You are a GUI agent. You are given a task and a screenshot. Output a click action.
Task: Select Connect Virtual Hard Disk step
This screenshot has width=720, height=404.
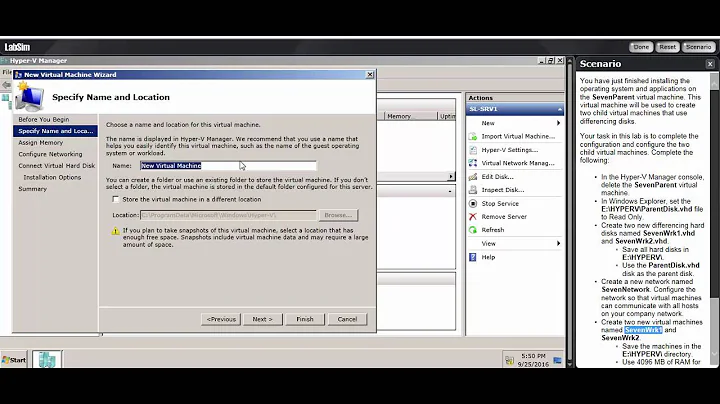tap(56, 166)
